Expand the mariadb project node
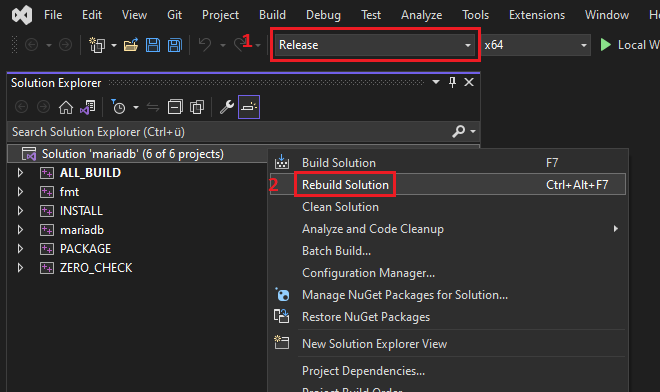Screen dimensions: 660x392 pos(20,229)
